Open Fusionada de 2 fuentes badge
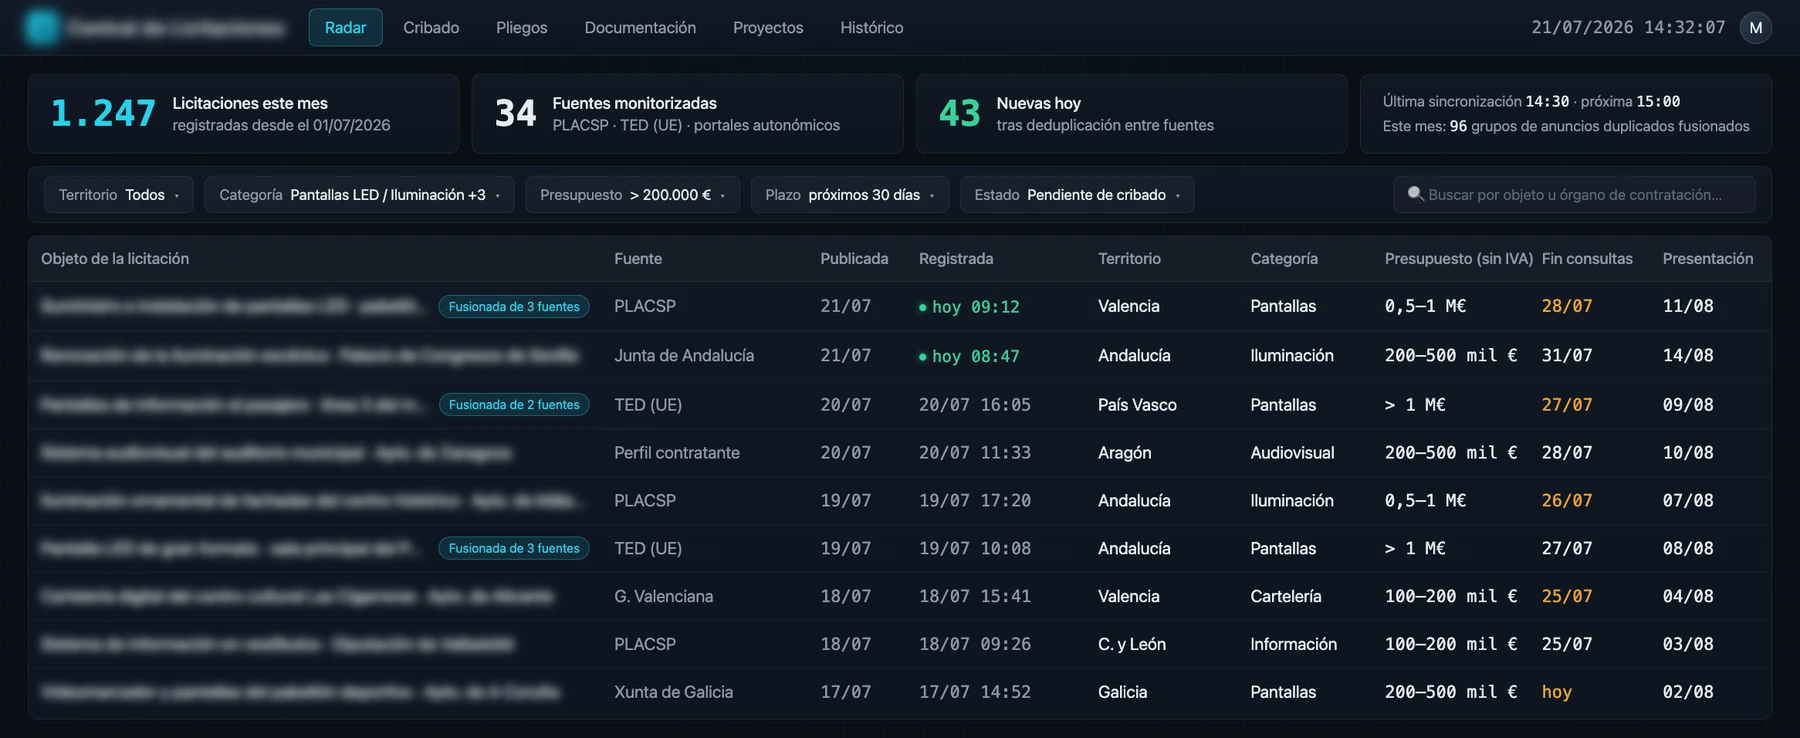1800x738 pixels. 514,405
